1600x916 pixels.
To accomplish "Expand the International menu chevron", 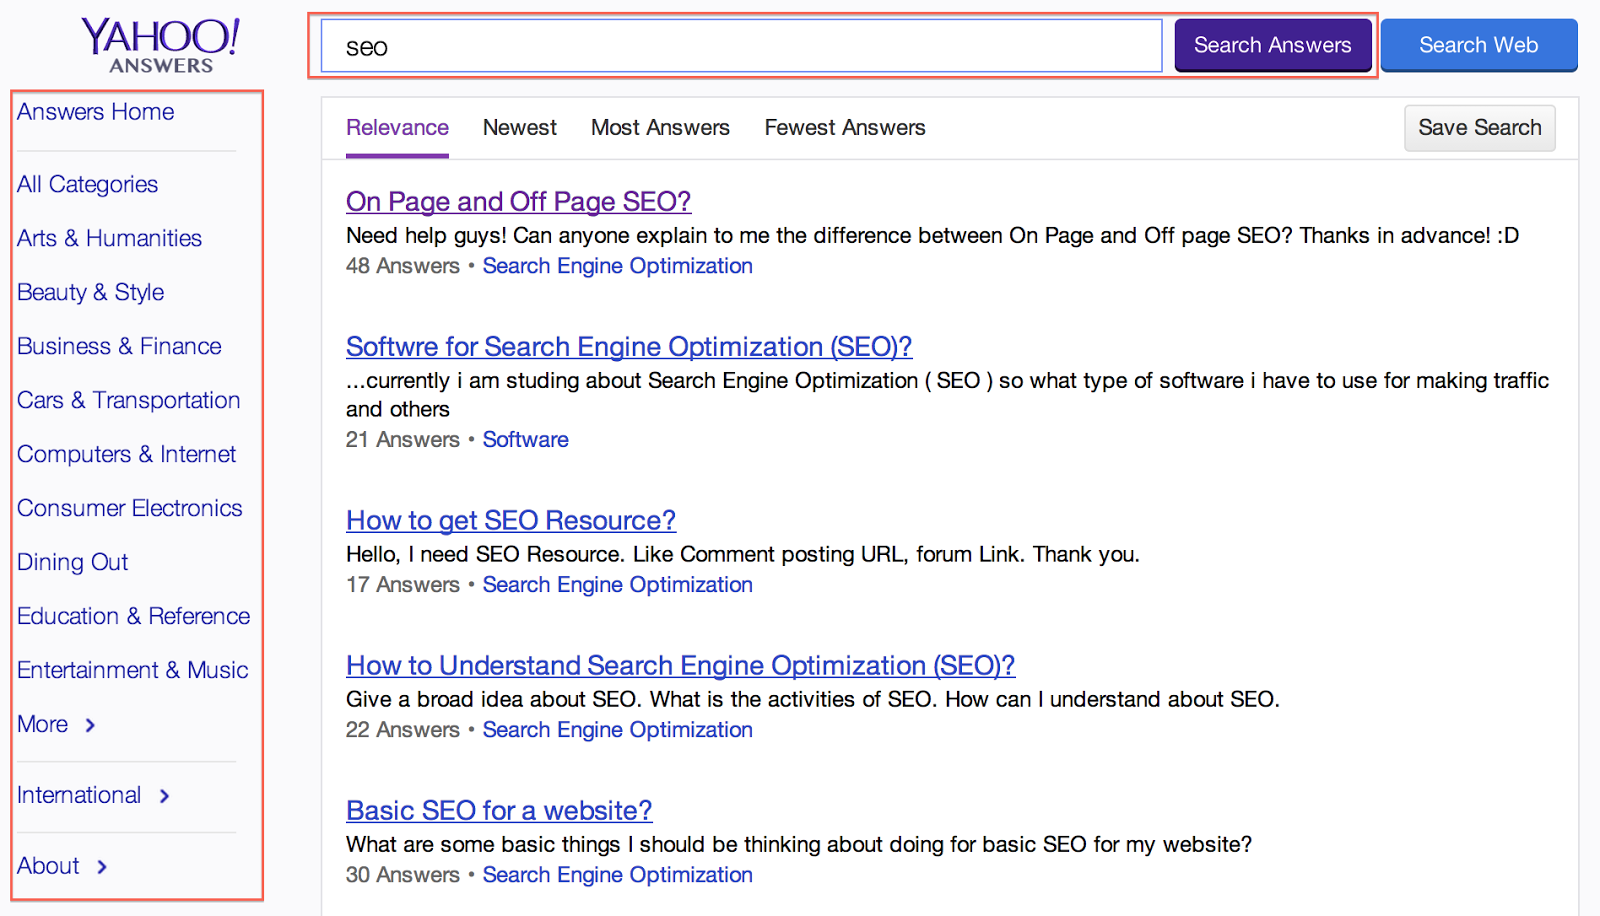I will (165, 796).
